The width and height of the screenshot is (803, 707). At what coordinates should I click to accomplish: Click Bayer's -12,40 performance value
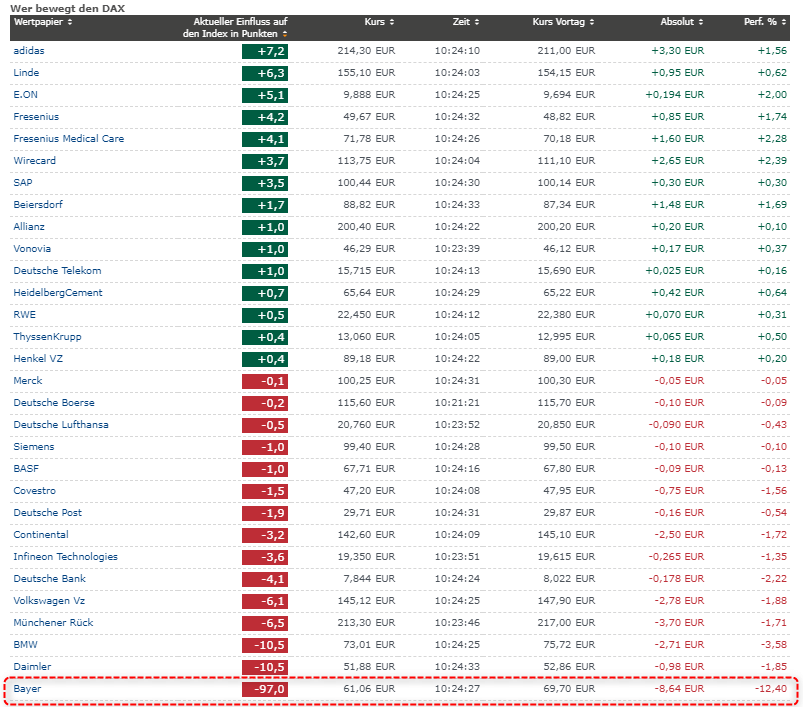(771, 689)
